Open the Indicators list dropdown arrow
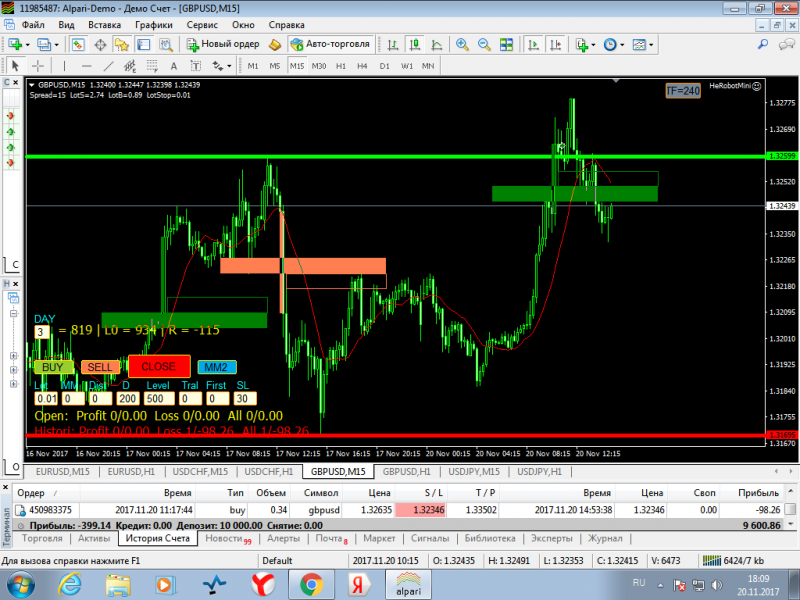 pos(593,45)
